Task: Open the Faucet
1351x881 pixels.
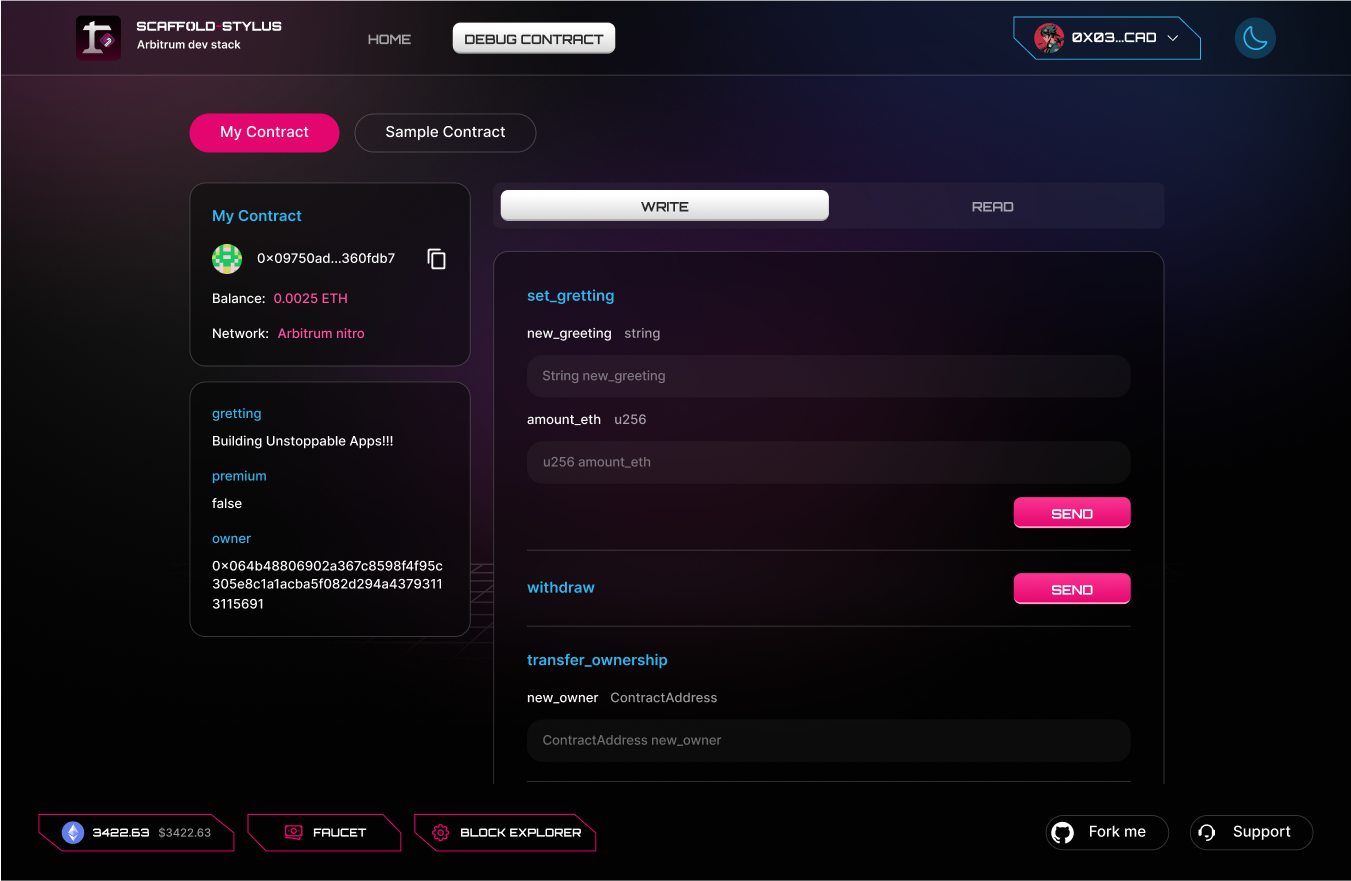Action: [325, 832]
